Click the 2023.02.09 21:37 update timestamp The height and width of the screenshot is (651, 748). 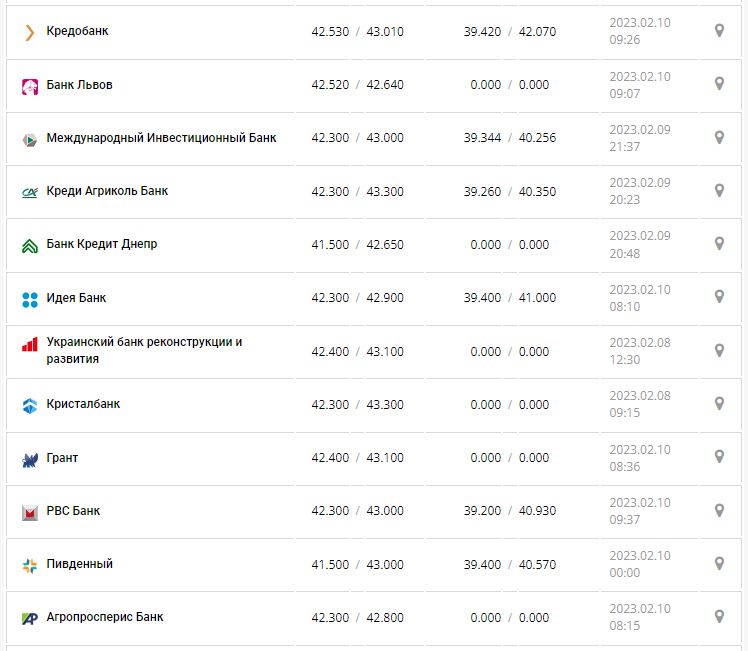[640, 138]
